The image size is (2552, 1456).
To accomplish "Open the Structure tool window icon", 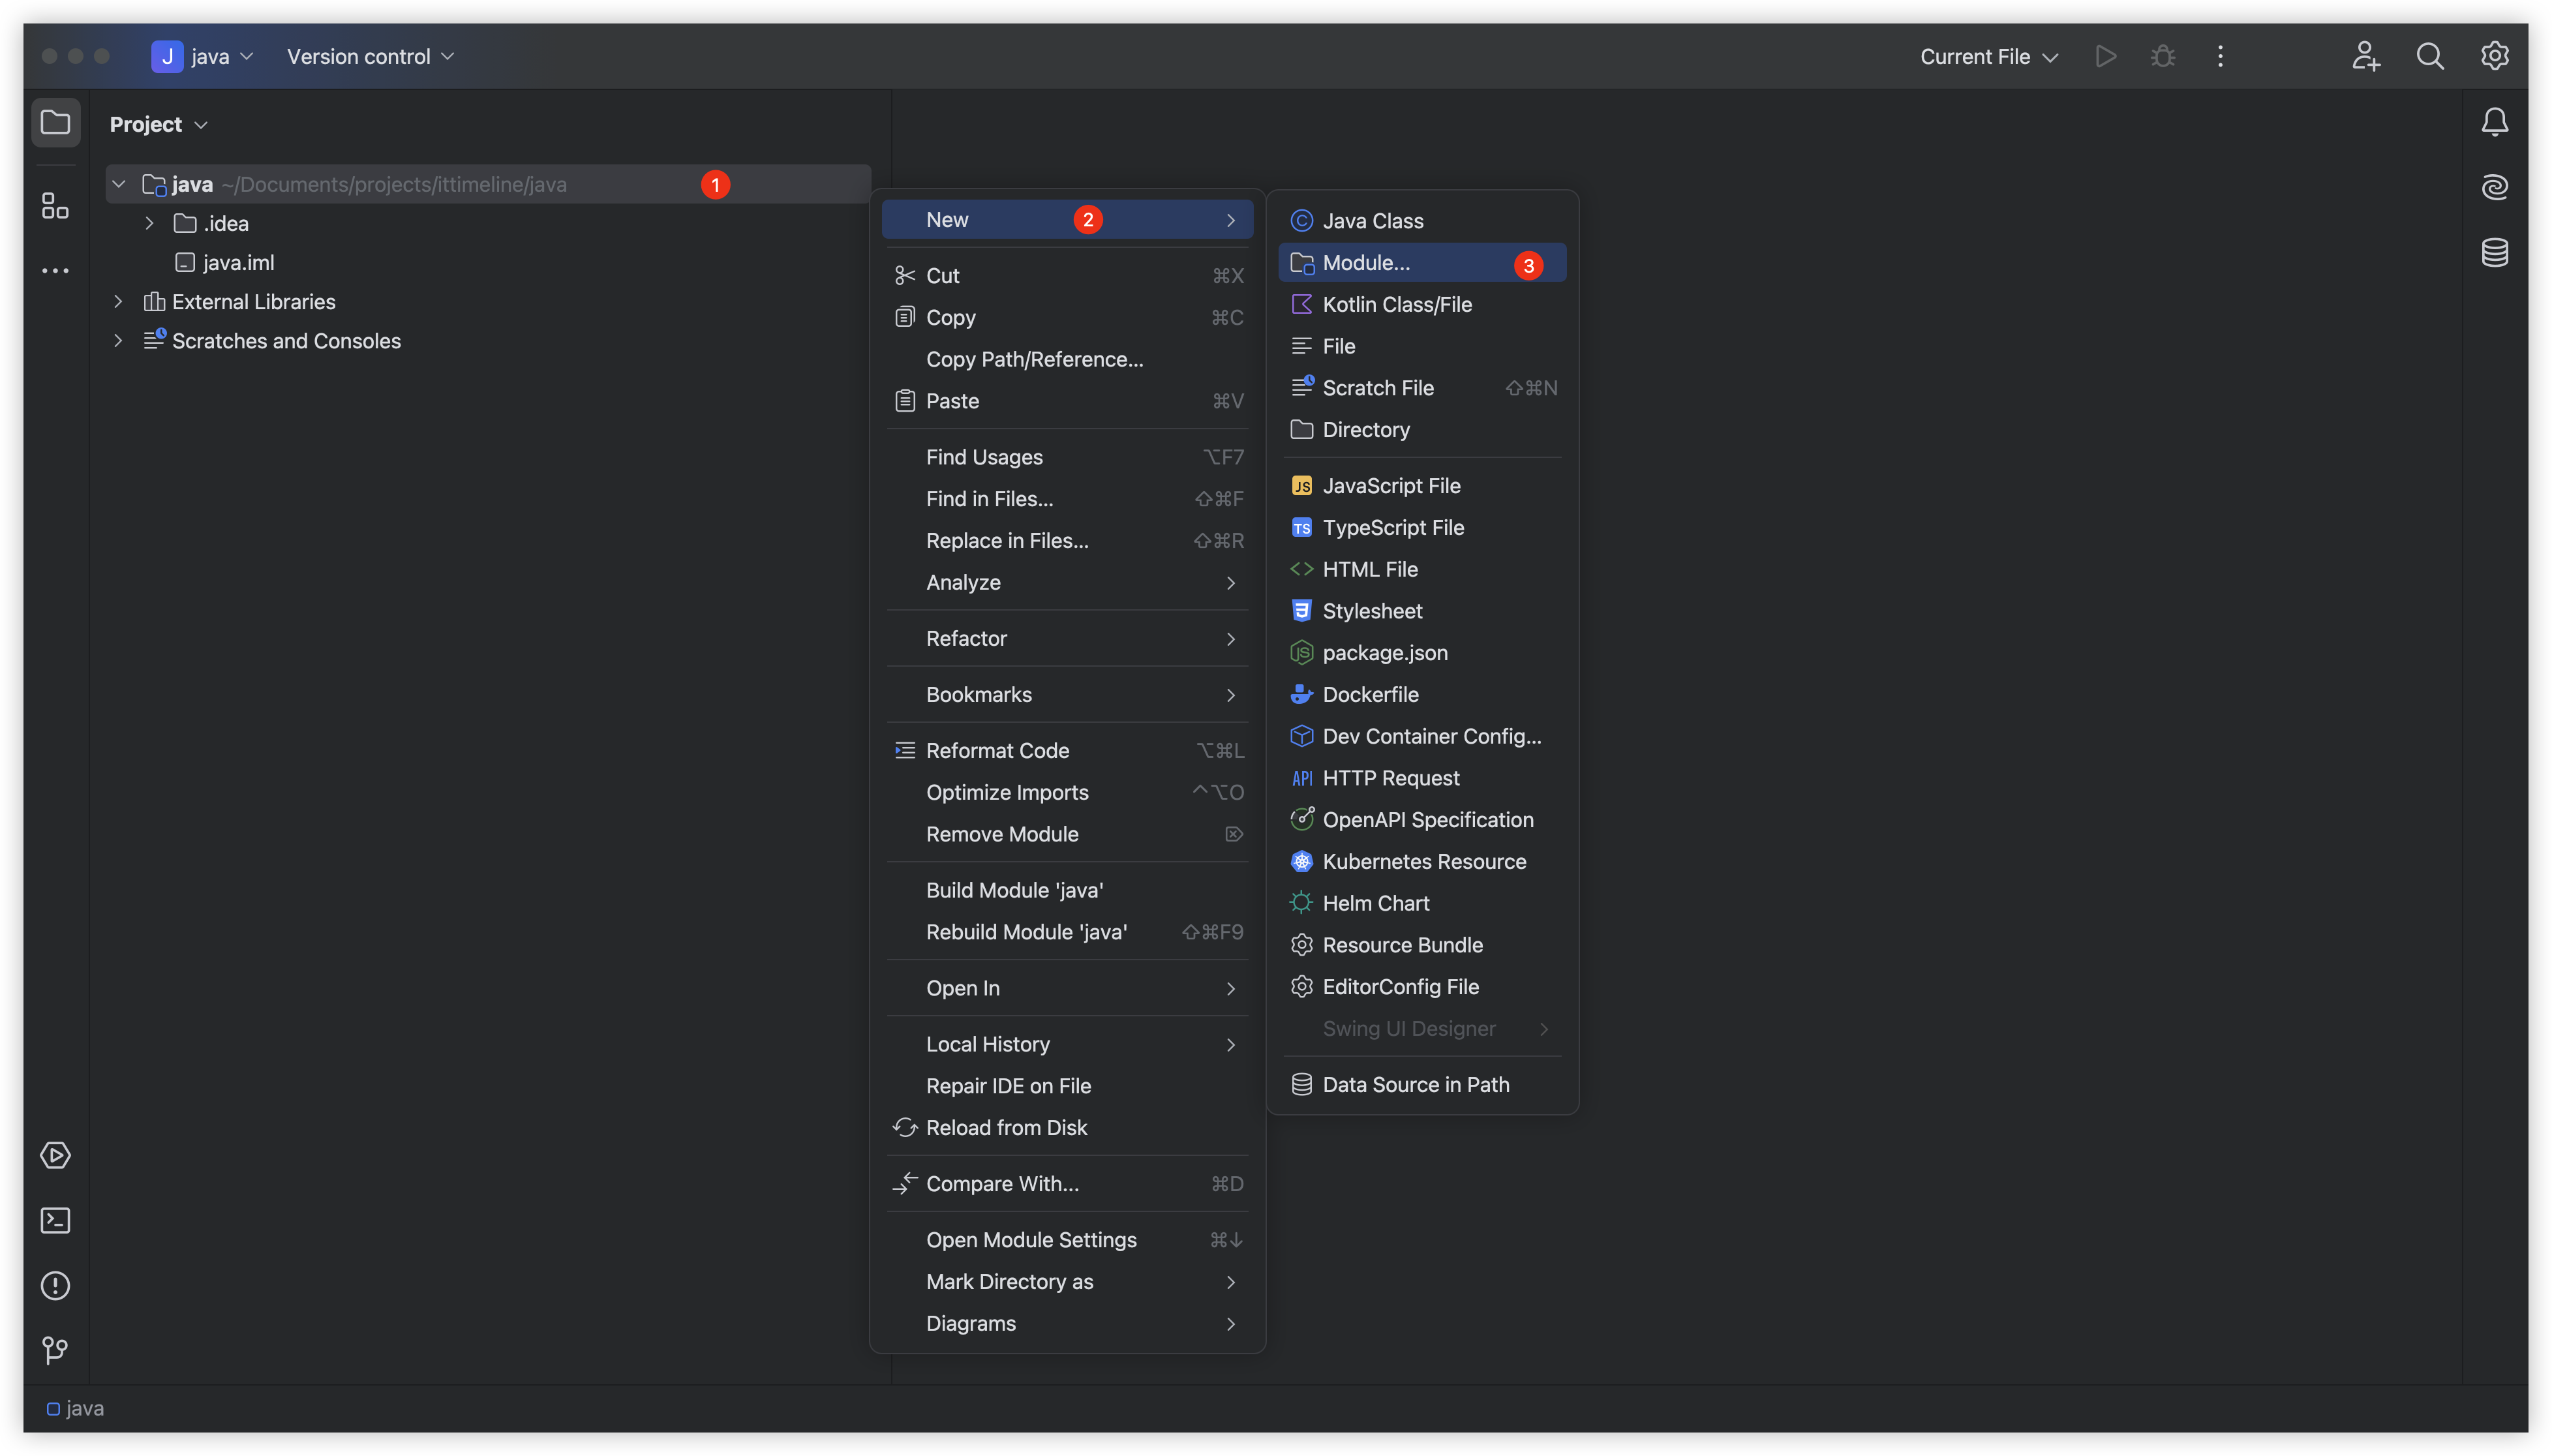I will click(x=55, y=206).
